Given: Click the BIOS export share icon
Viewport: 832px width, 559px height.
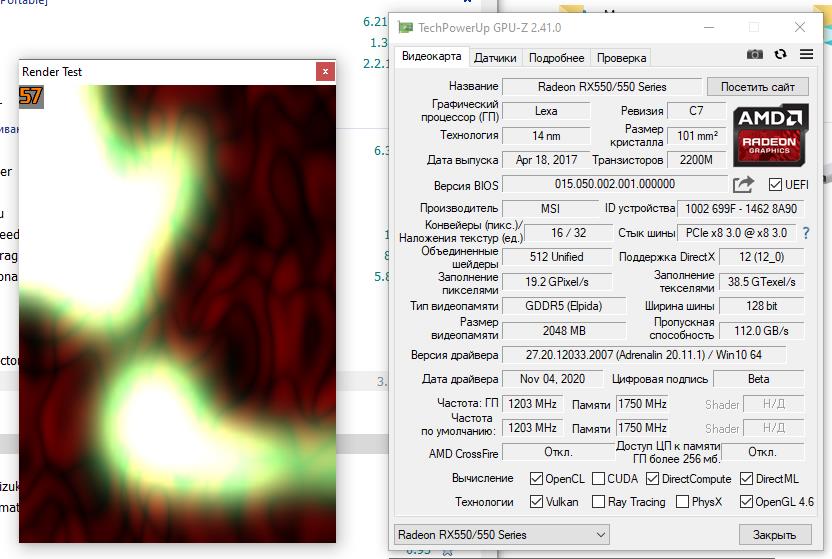Looking at the screenshot, I should pyautogui.click(x=743, y=185).
